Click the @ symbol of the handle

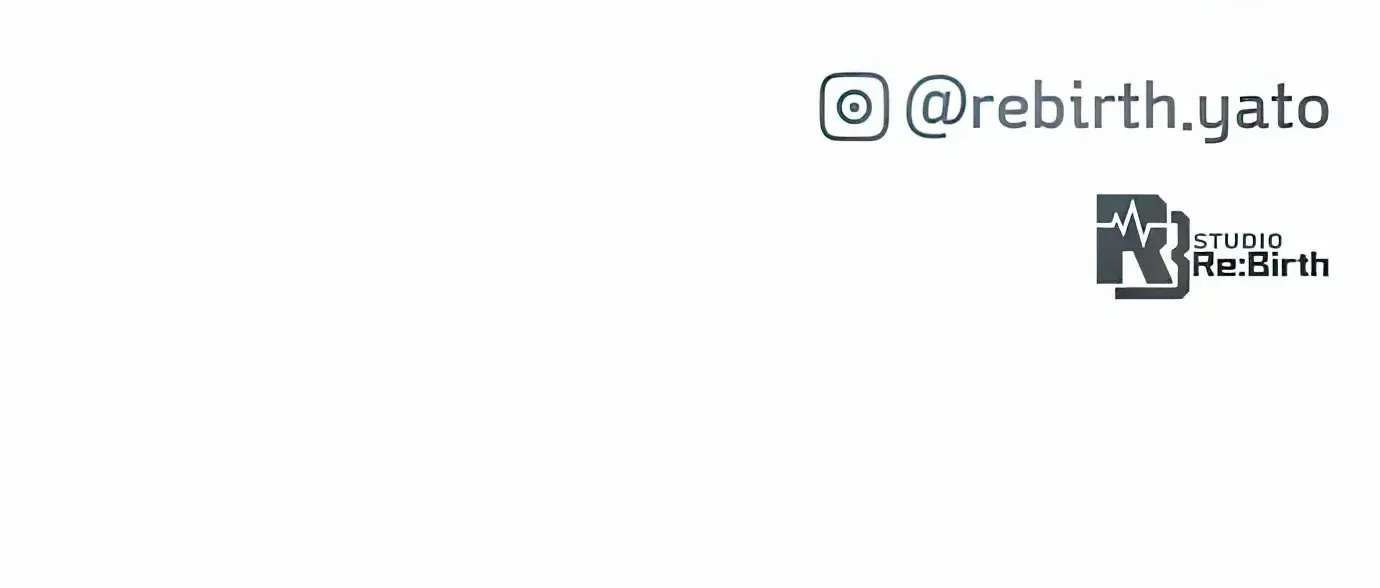point(935,106)
